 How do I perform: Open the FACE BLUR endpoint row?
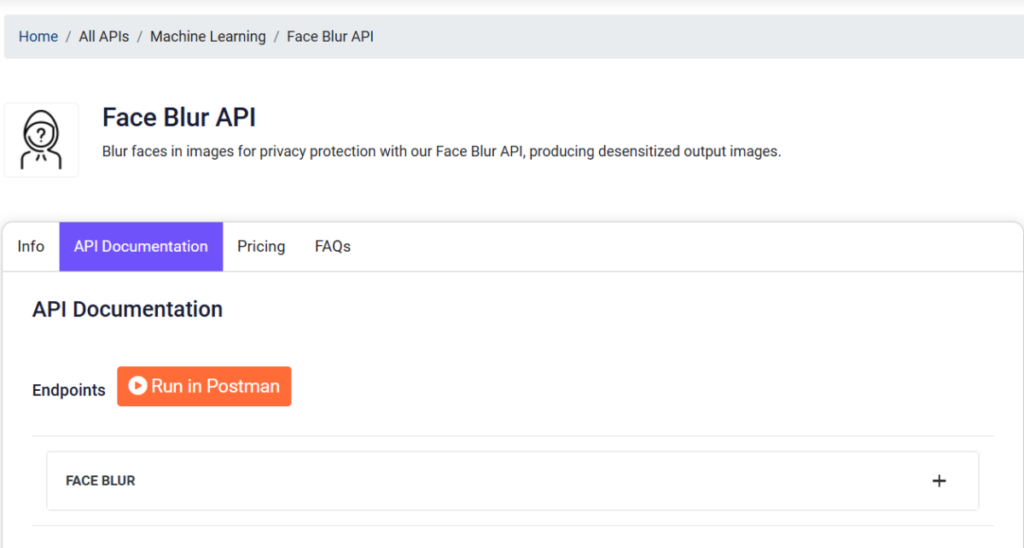point(513,481)
